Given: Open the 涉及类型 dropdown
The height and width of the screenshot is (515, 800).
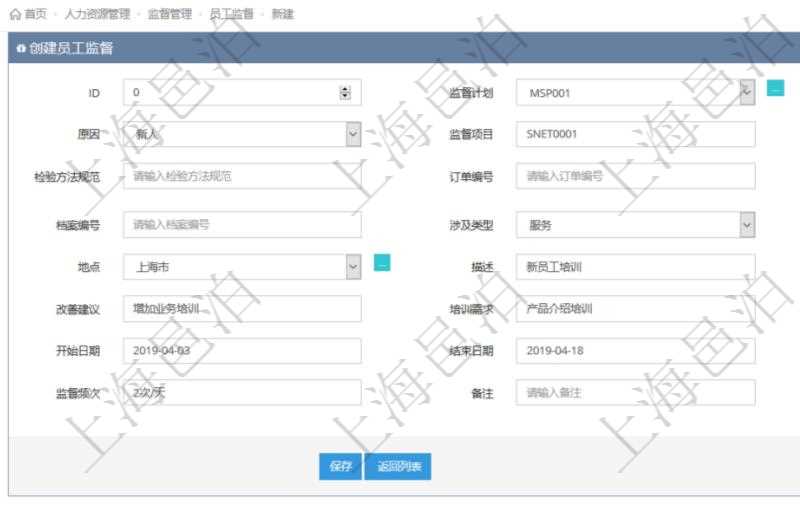Looking at the screenshot, I should pyautogui.click(x=747, y=225).
